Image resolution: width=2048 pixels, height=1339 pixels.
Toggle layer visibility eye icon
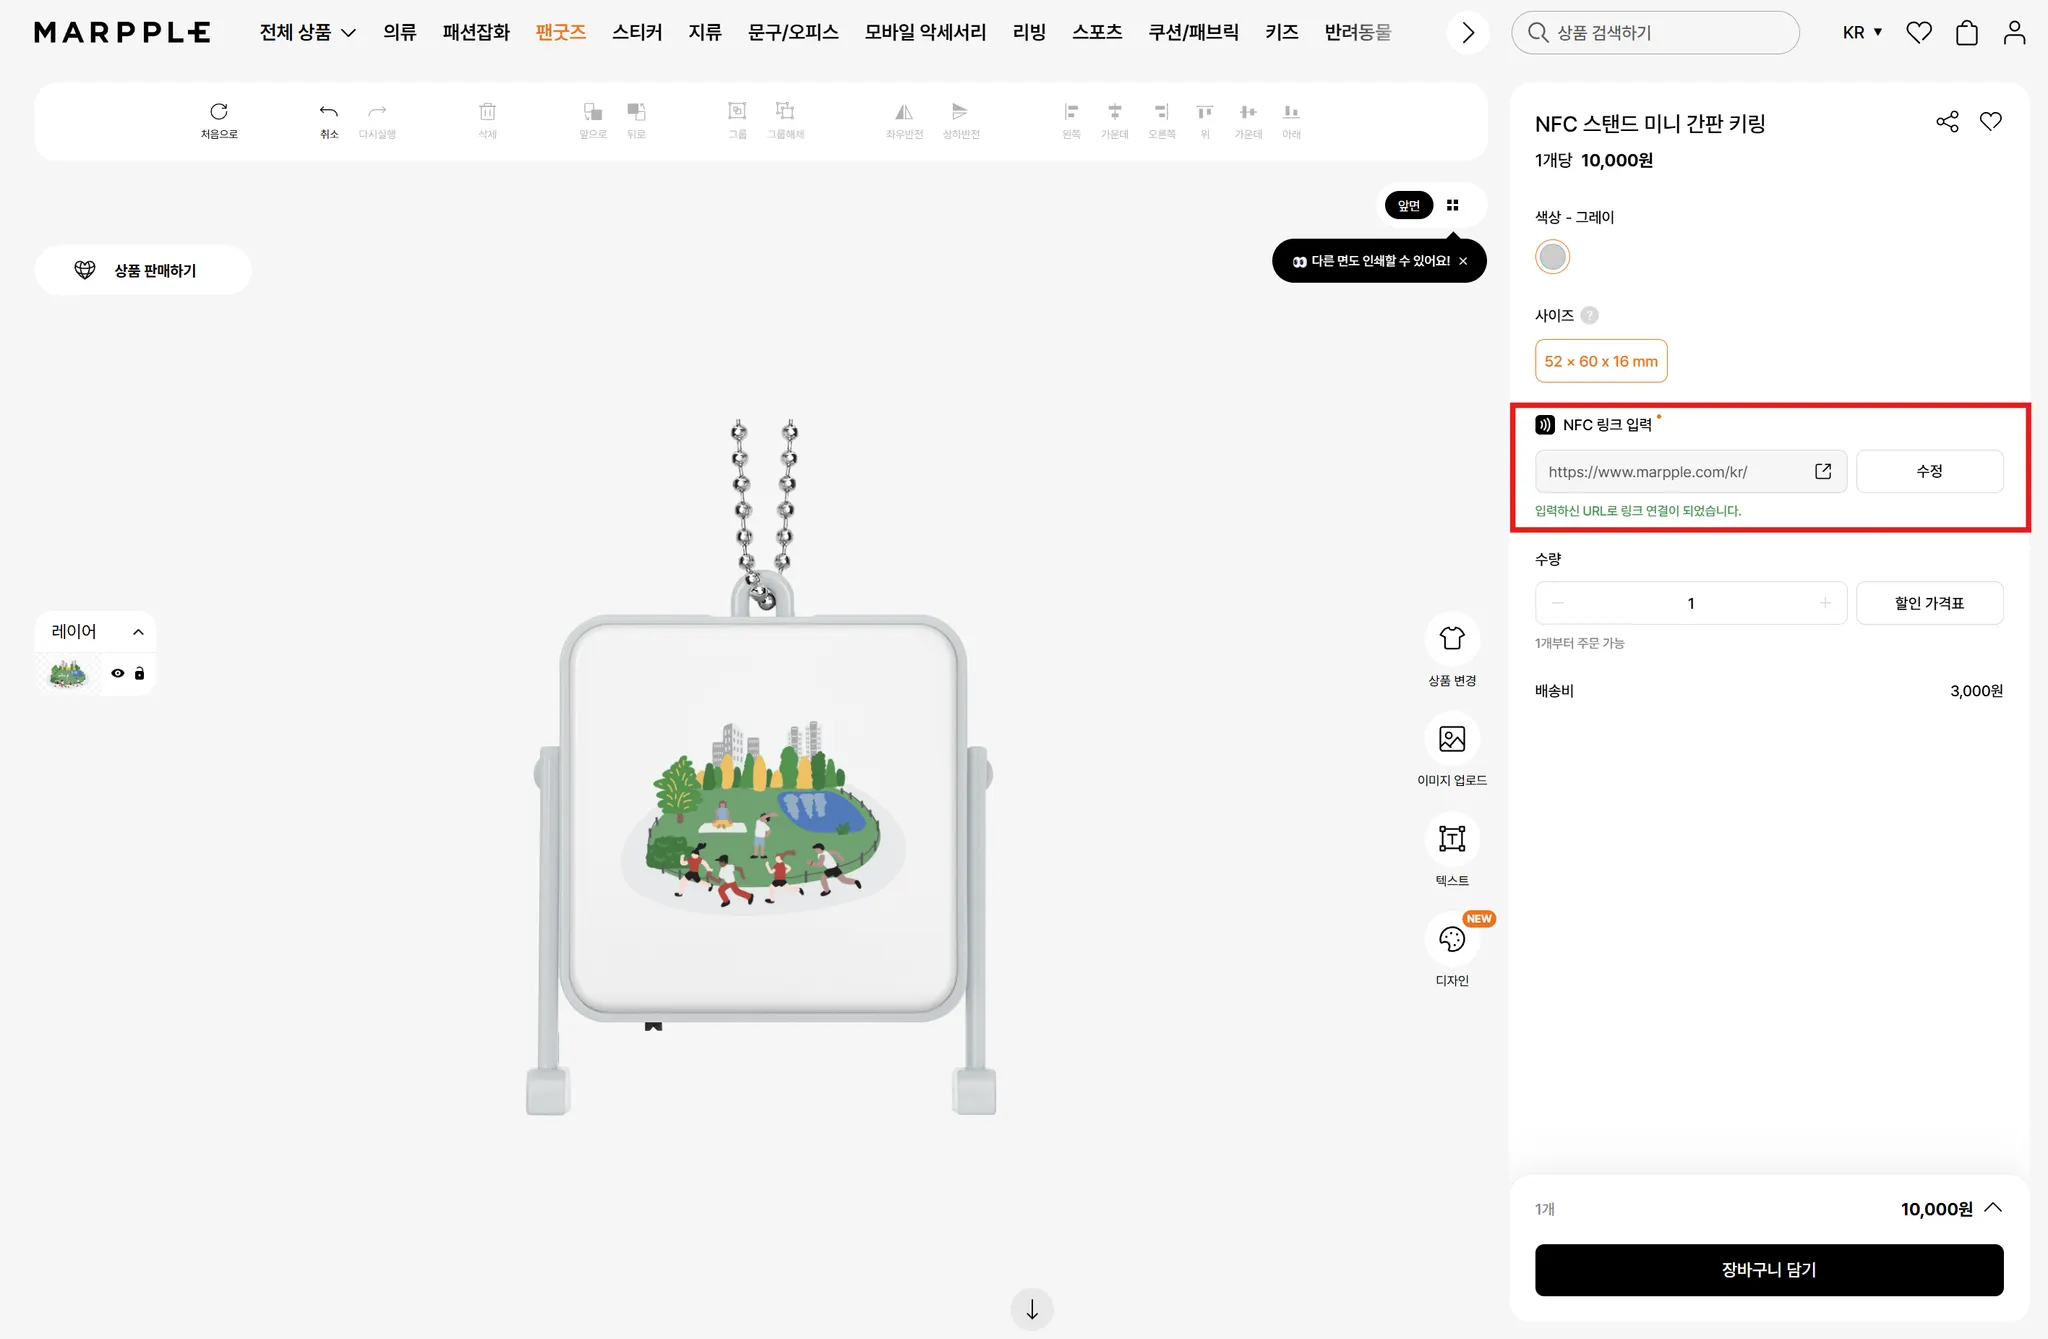[118, 674]
